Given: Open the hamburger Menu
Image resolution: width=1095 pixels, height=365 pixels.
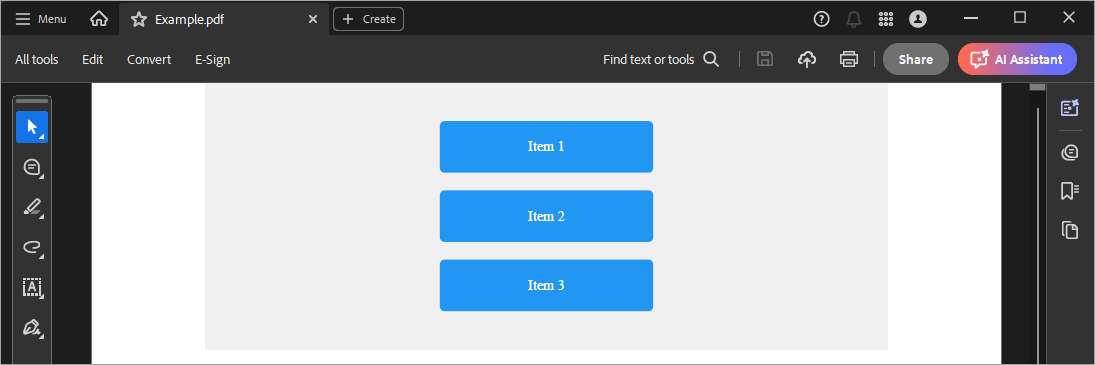Looking at the screenshot, I should coord(41,19).
